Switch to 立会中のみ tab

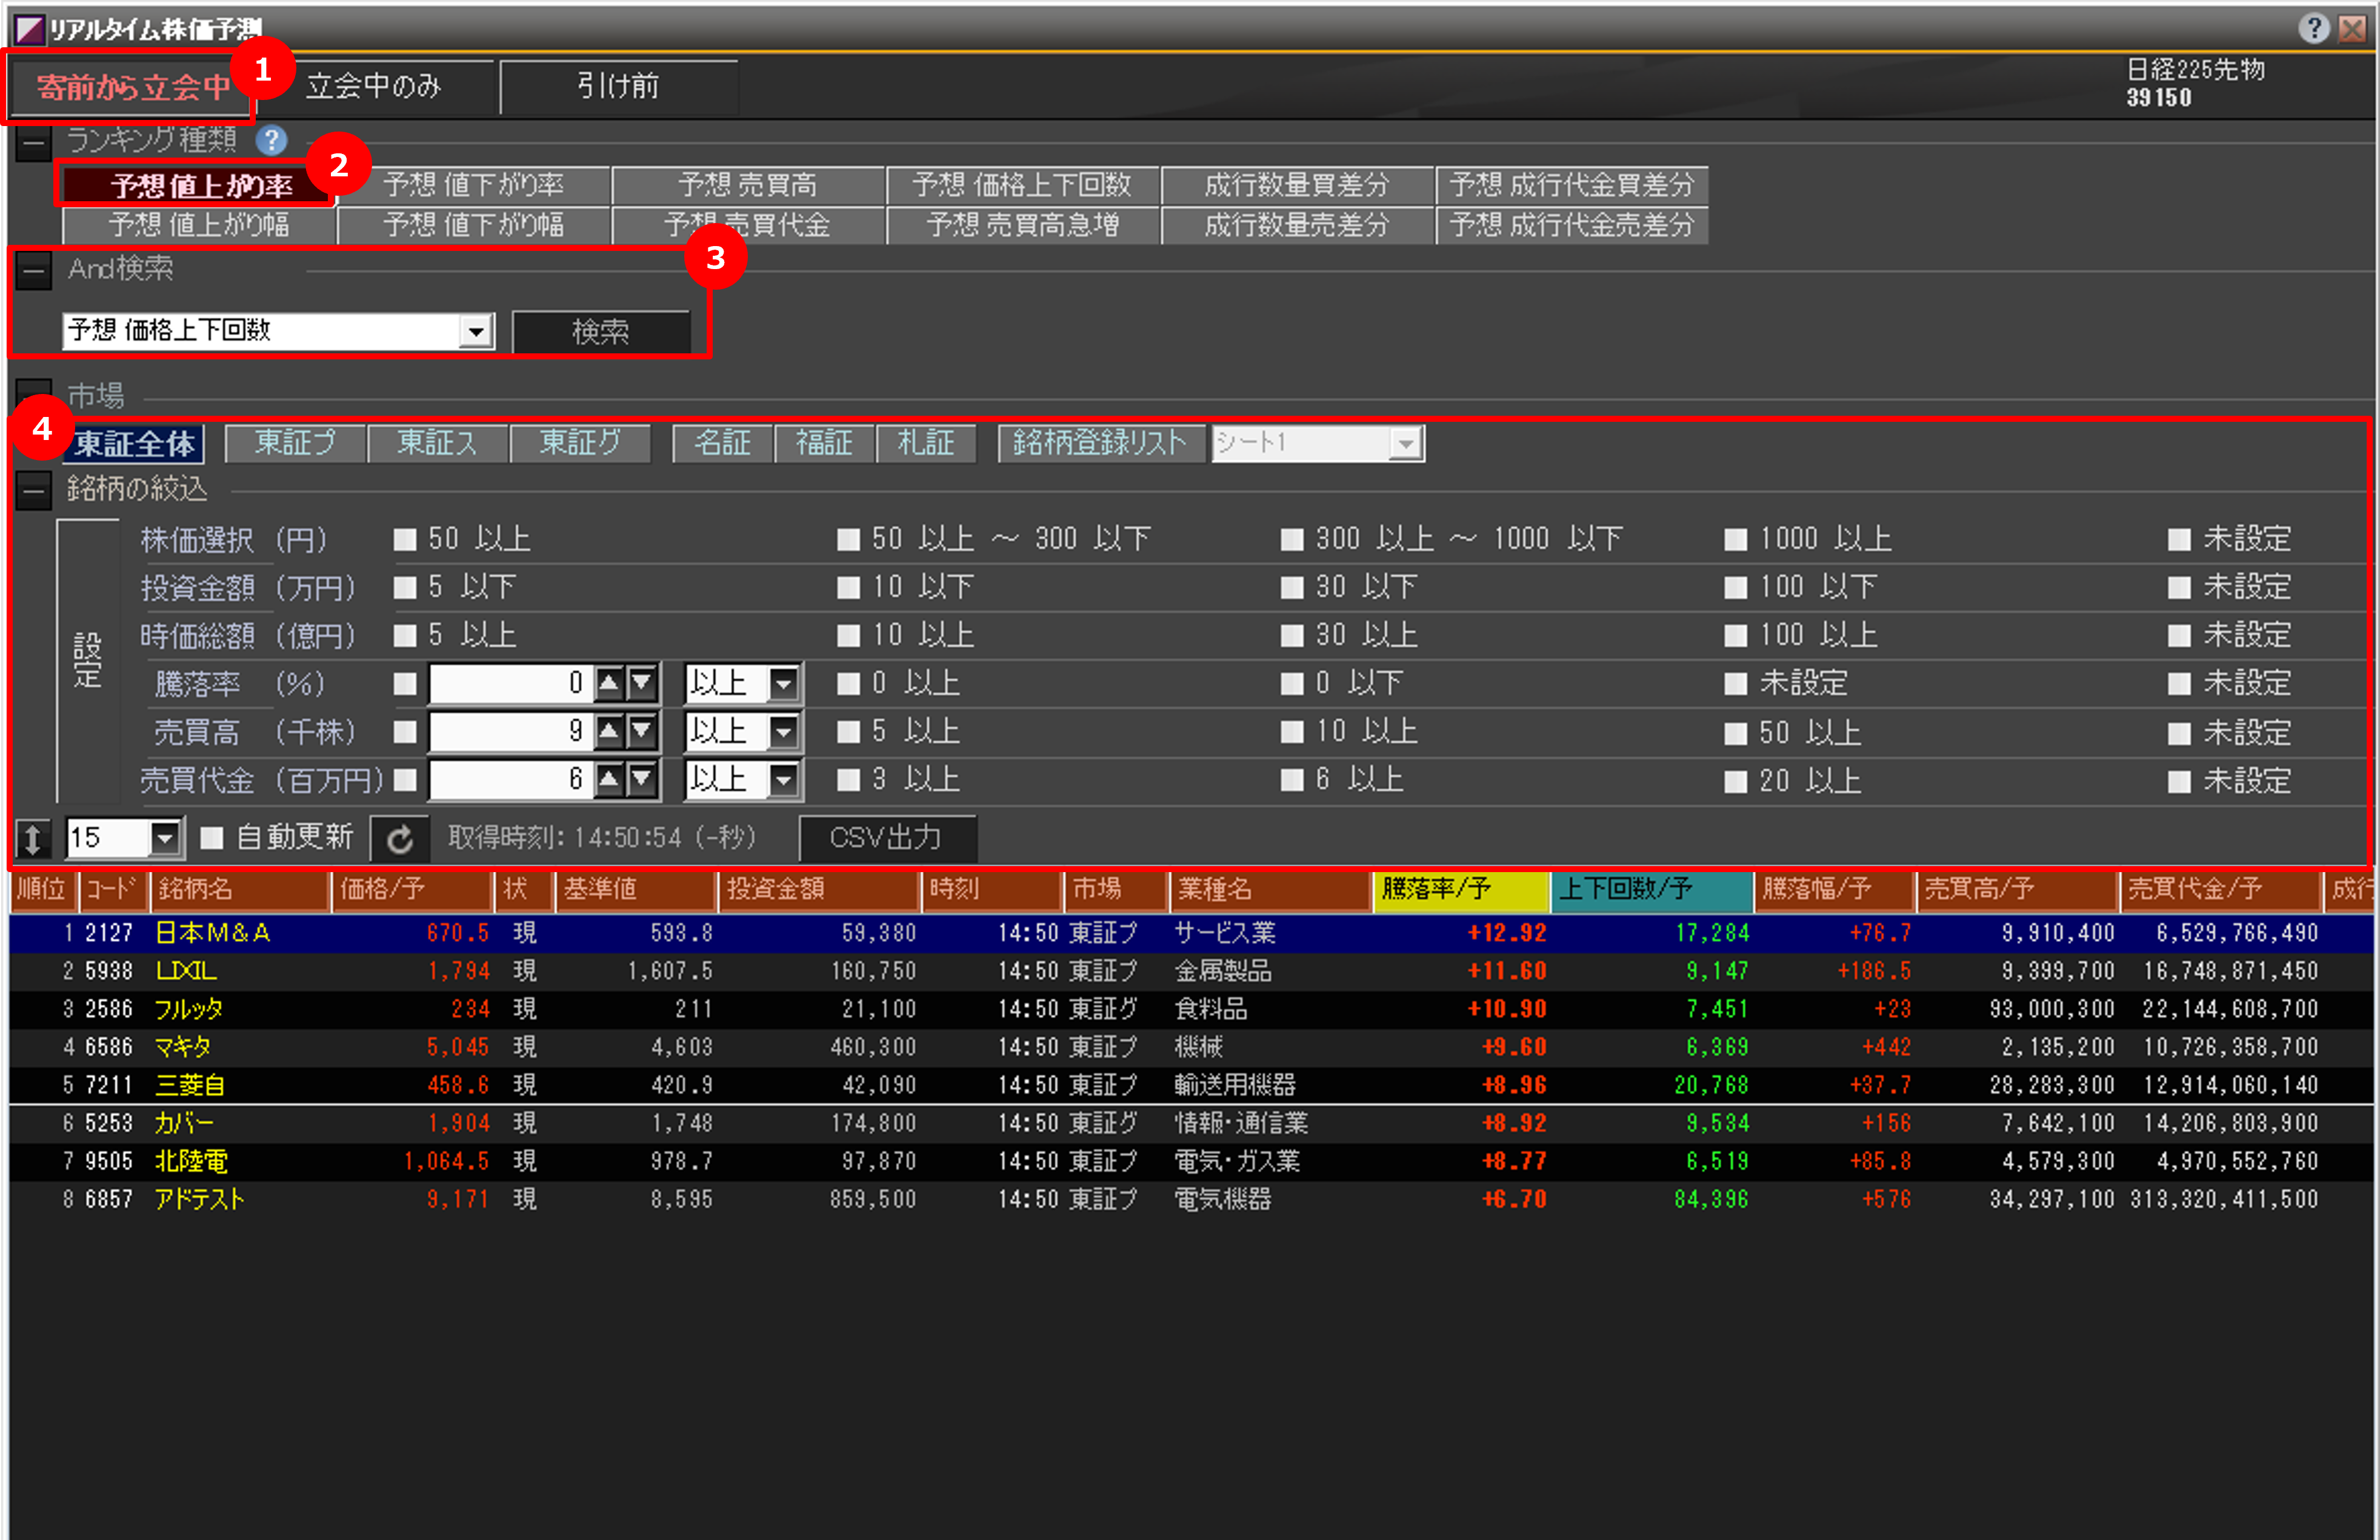point(375,87)
